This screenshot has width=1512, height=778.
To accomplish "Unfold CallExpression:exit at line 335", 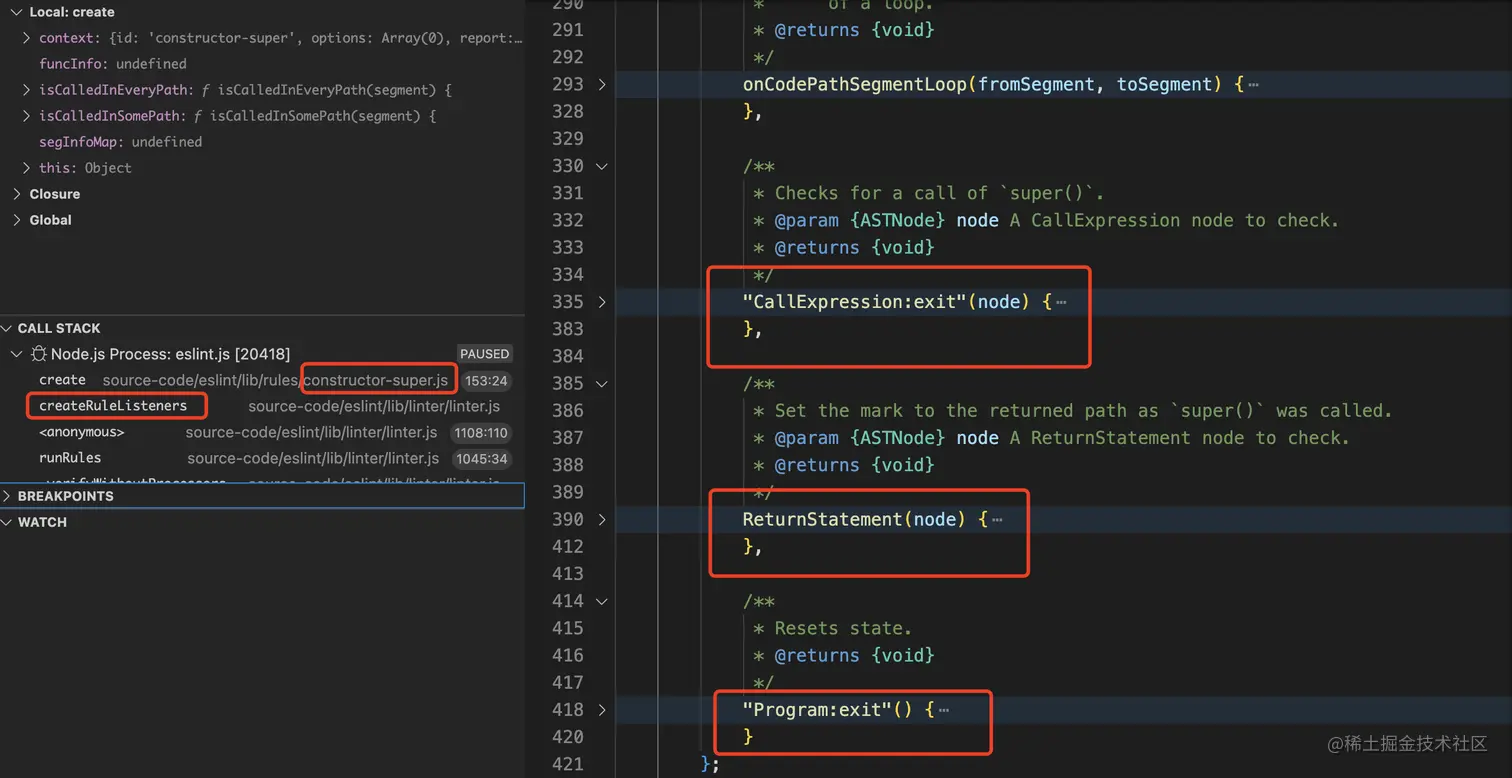I will [x=602, y=302].
